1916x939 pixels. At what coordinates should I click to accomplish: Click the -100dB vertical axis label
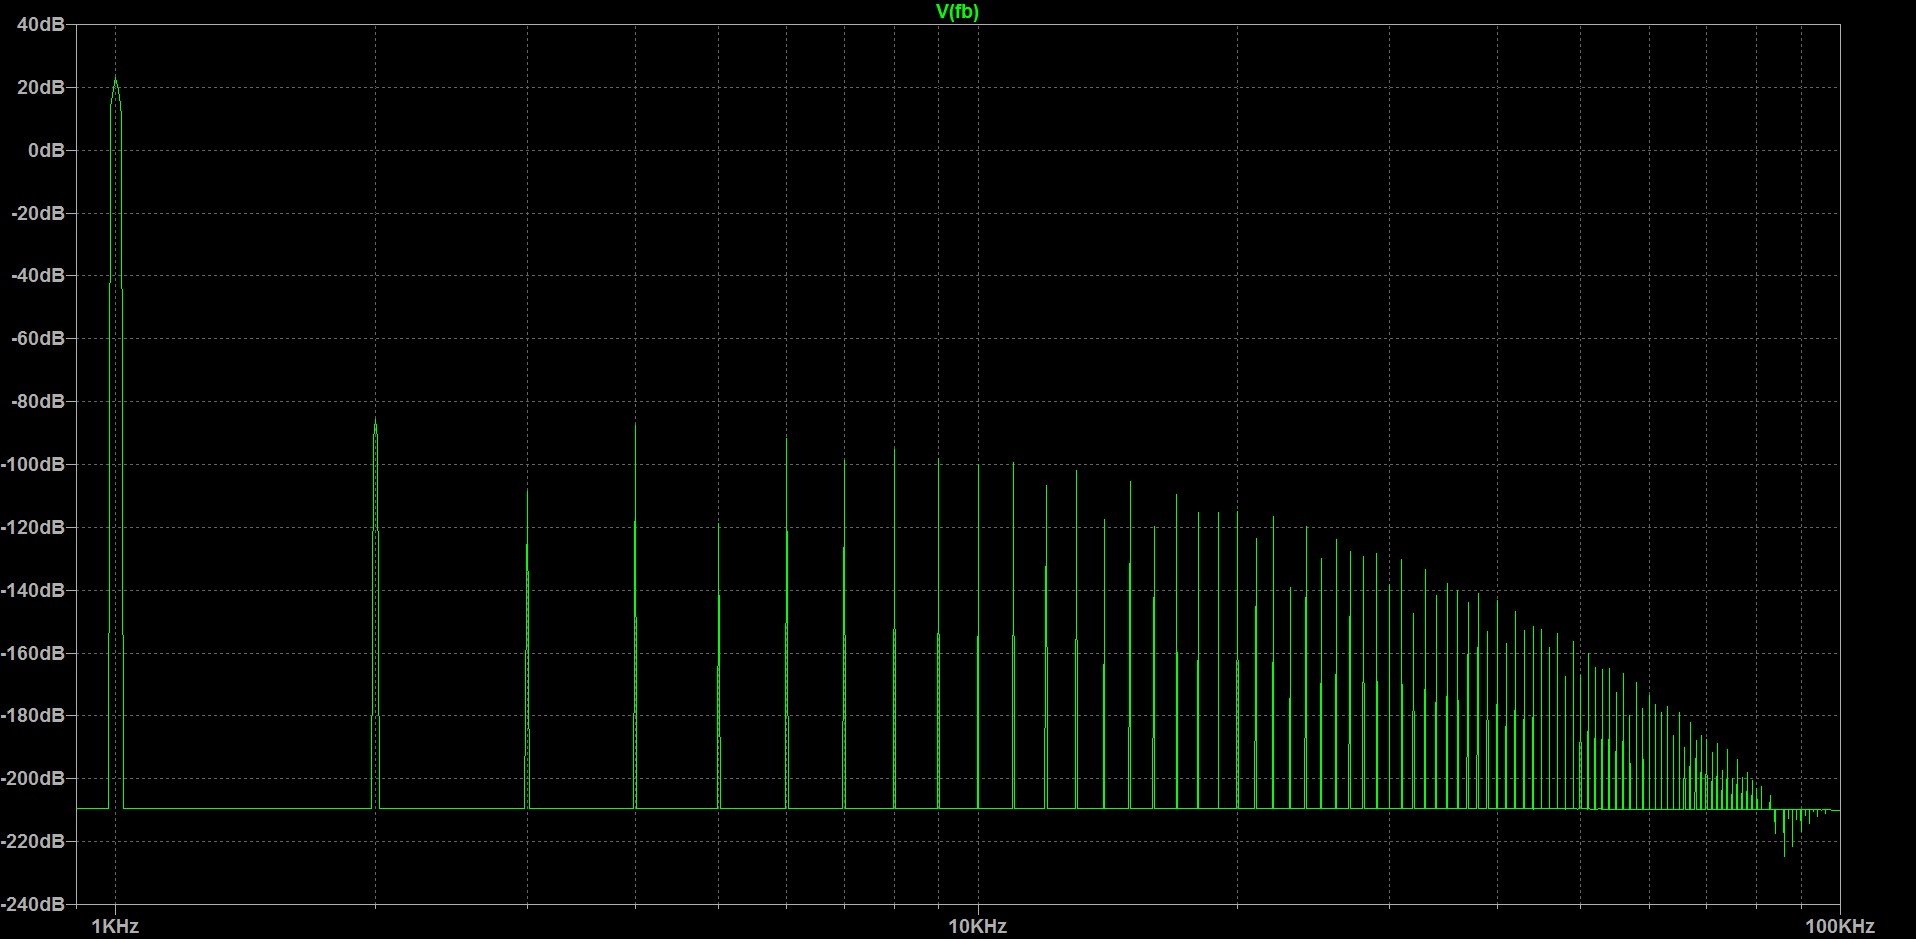pos(34,464)
